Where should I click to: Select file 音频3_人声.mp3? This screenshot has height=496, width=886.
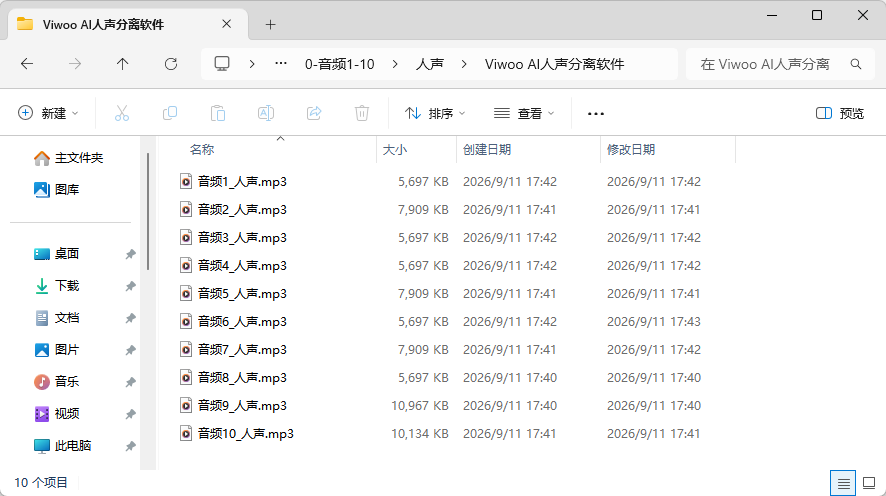click(x=242, y=237)
